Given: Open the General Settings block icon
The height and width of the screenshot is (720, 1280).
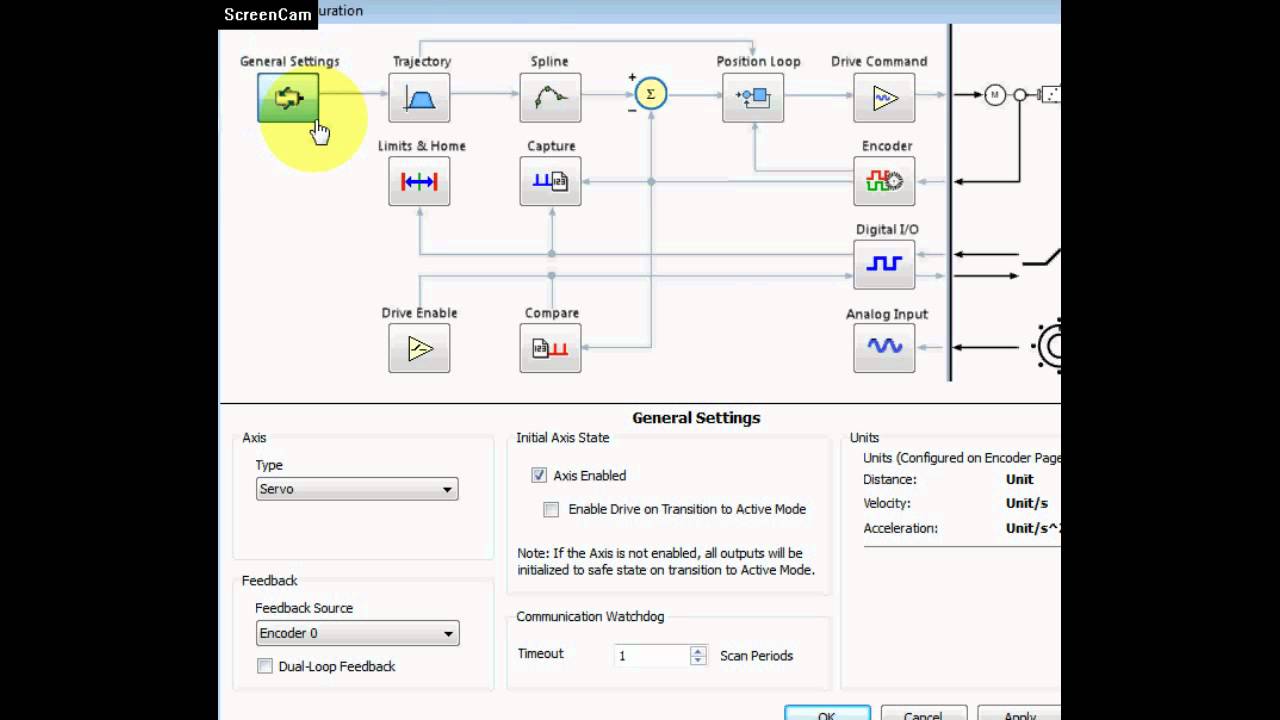Looking at the screenshot, I should [x=288, y=98].
